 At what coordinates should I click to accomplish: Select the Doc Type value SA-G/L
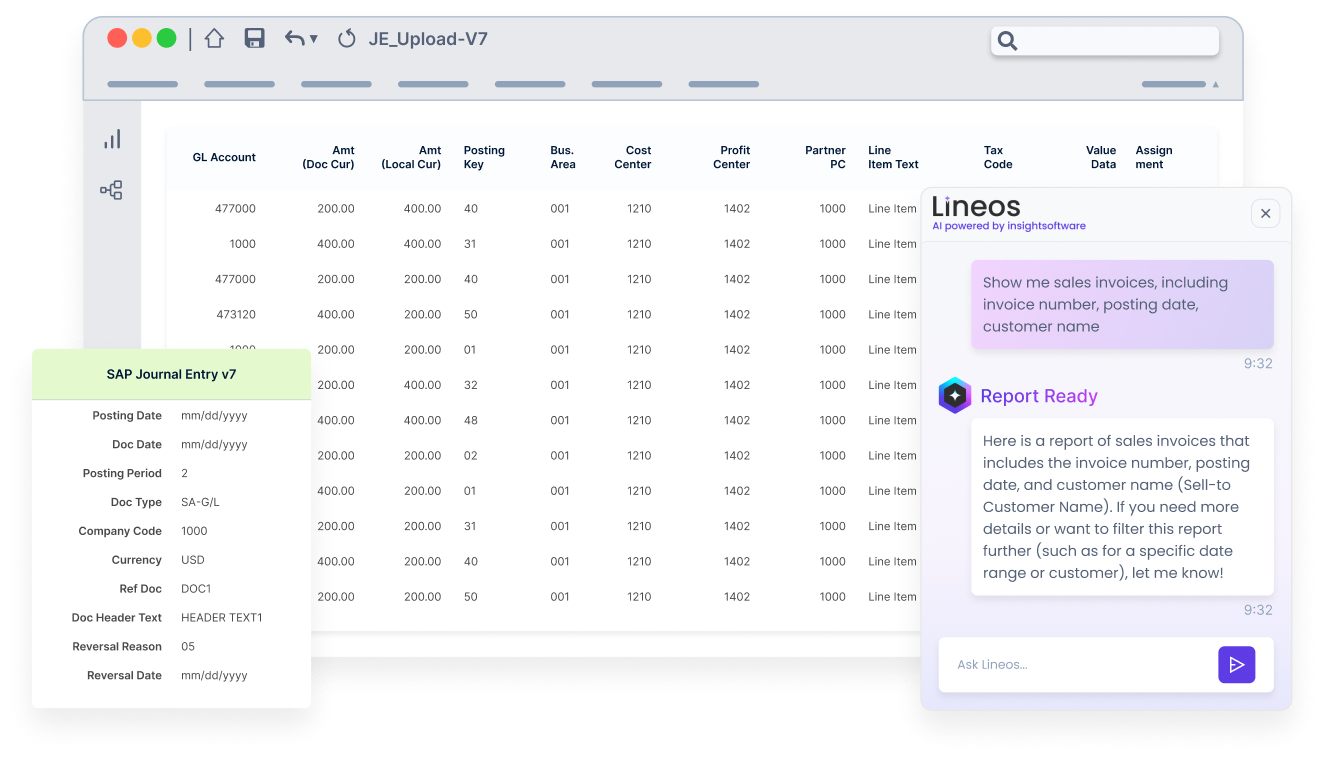point(200,502)
